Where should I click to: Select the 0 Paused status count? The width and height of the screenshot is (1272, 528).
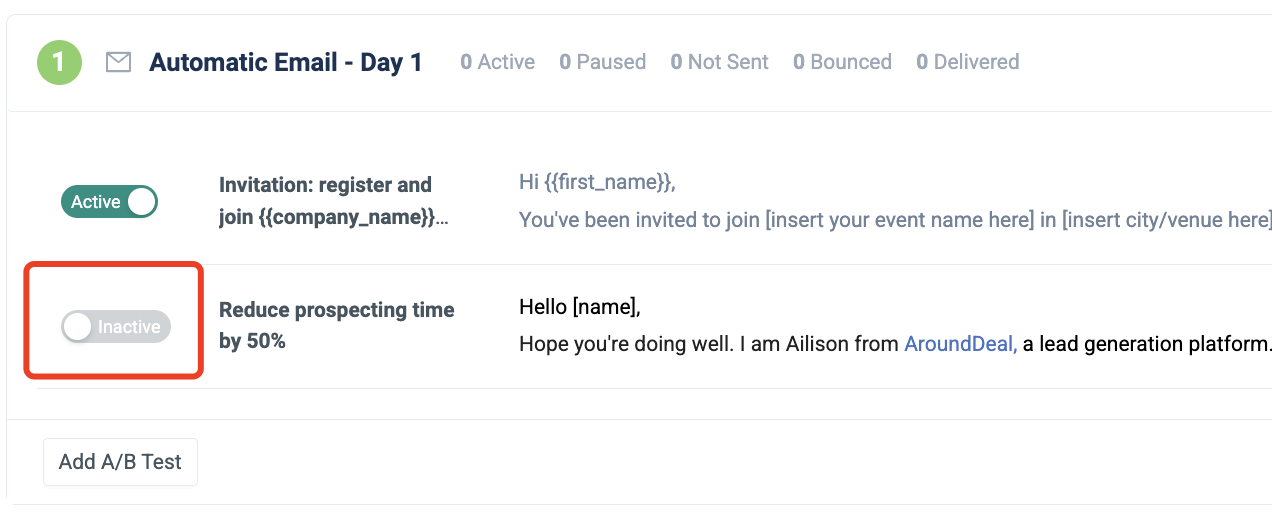[602, 62]
